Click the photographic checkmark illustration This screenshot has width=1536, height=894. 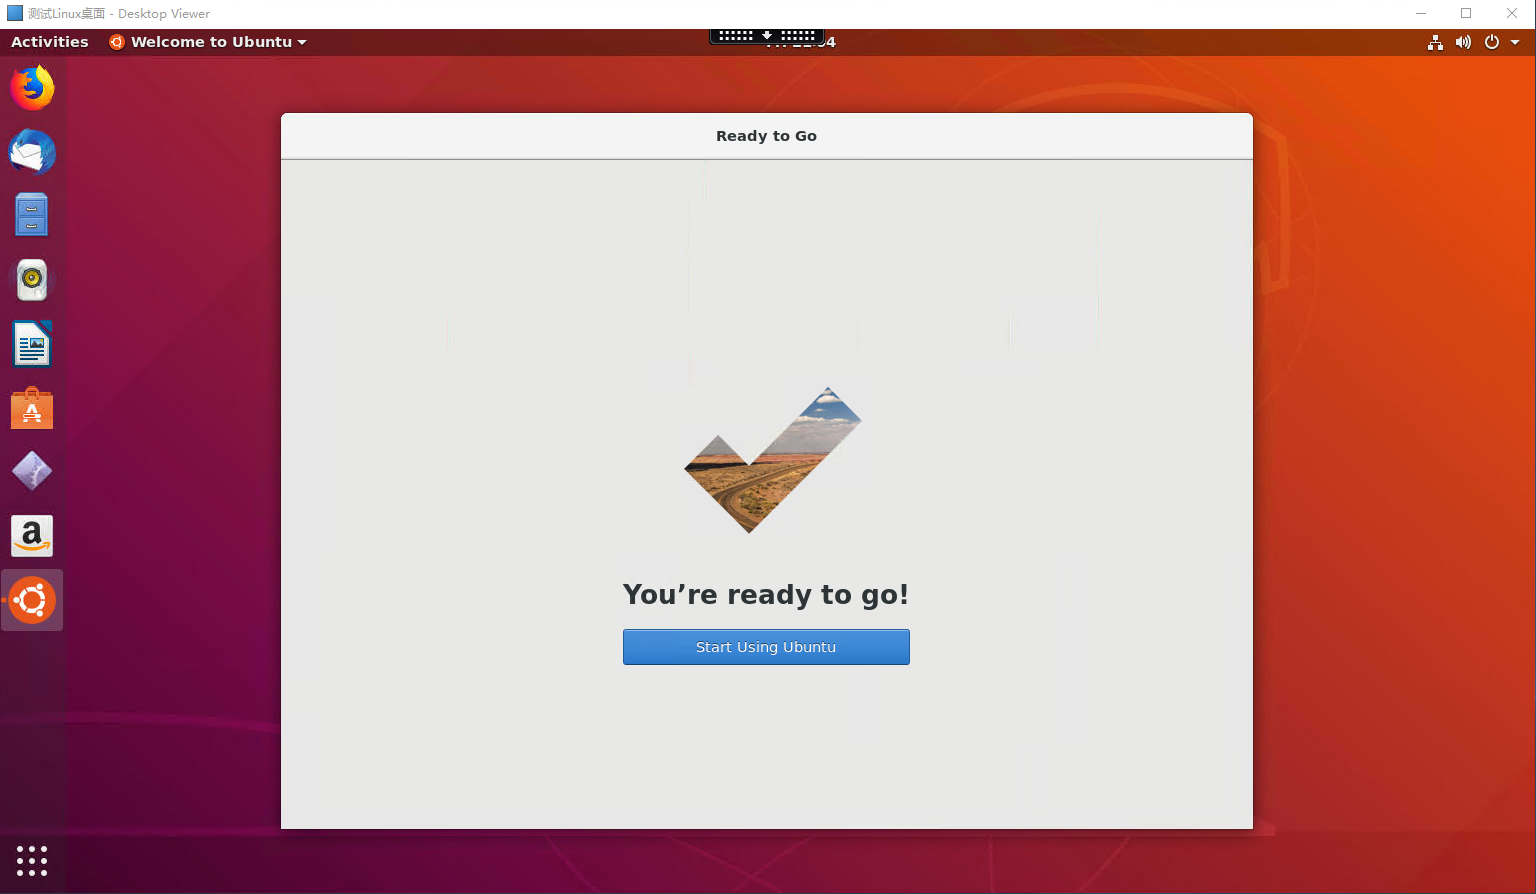[771, 461]
